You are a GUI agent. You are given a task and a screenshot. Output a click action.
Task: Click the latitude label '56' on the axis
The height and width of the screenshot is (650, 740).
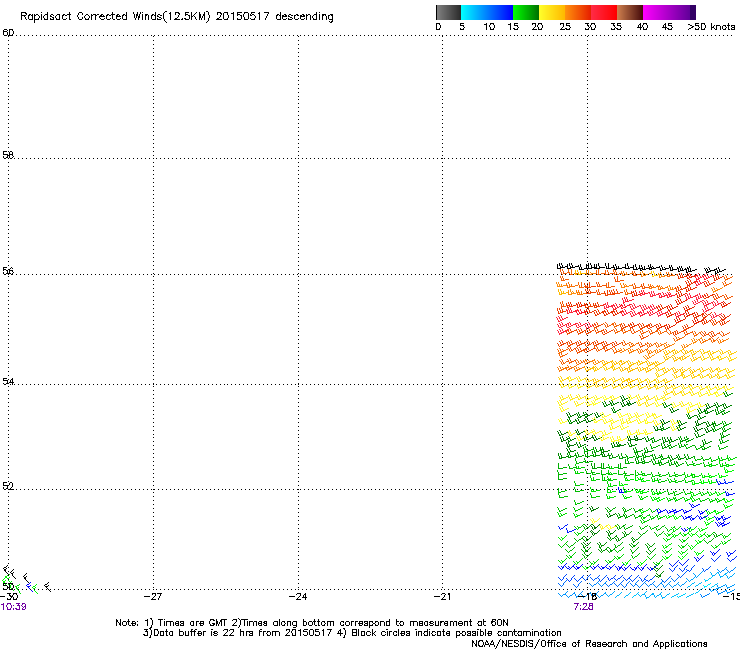click(x=8, y=271)
